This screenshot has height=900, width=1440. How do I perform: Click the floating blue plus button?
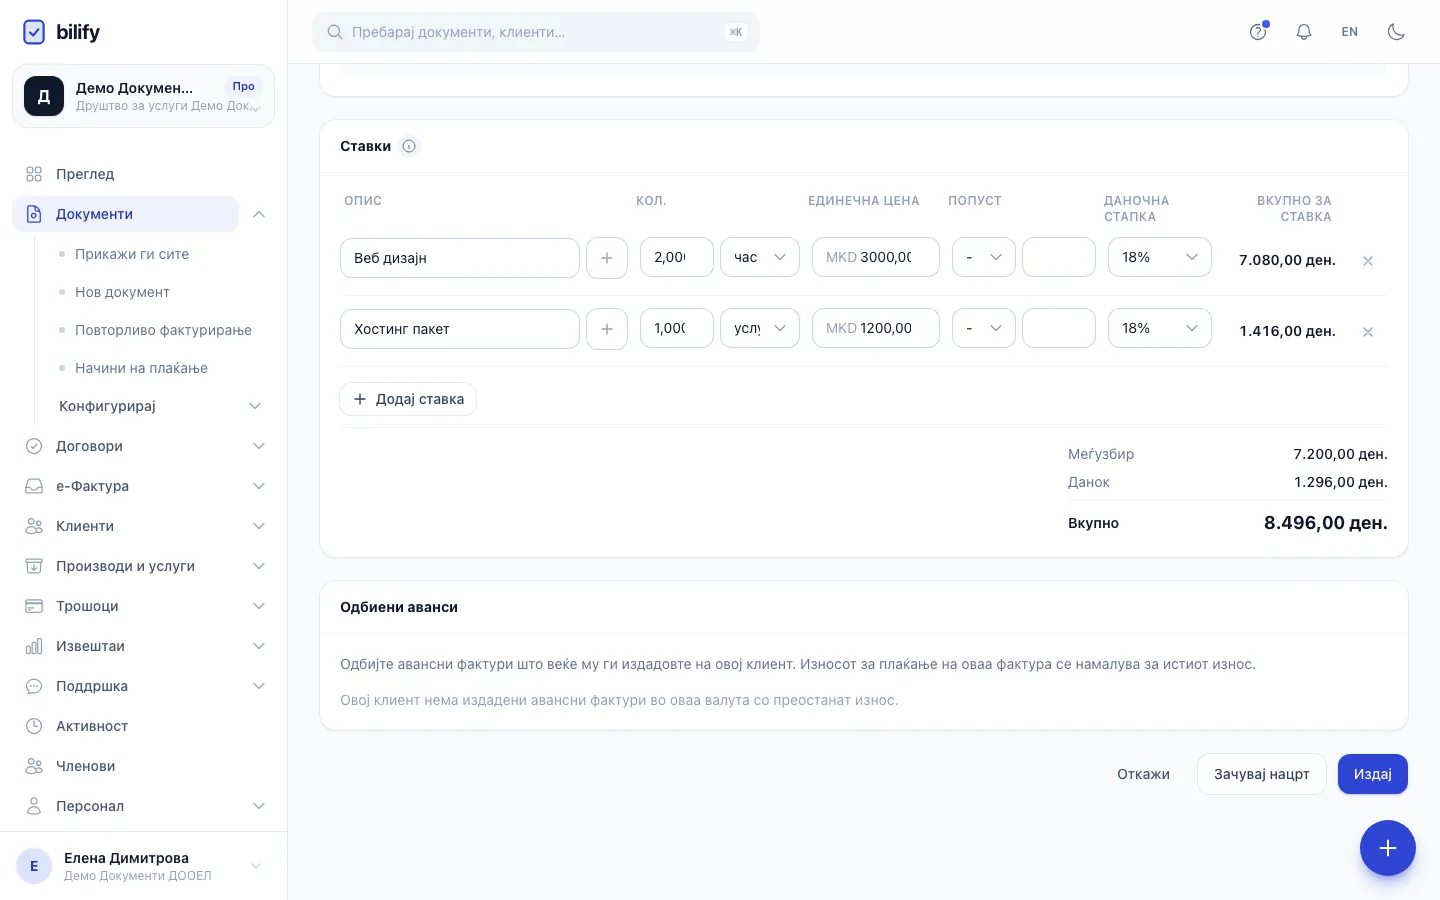(x=1388, y=848)
